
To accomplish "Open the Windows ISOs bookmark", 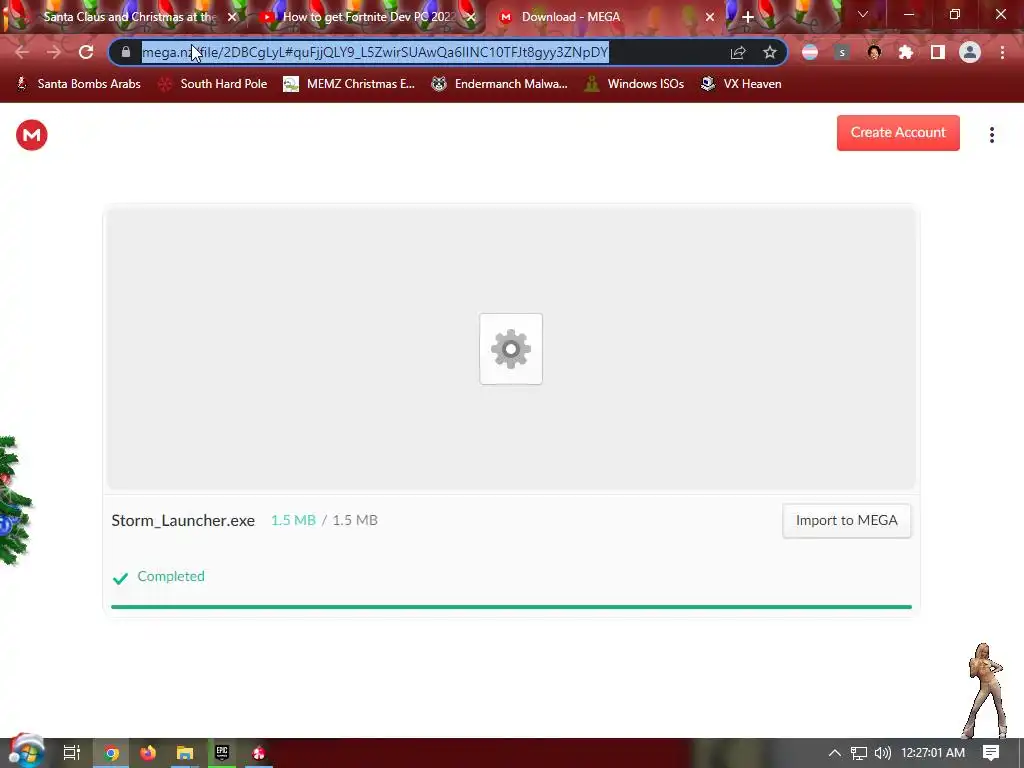I will 634,84.
